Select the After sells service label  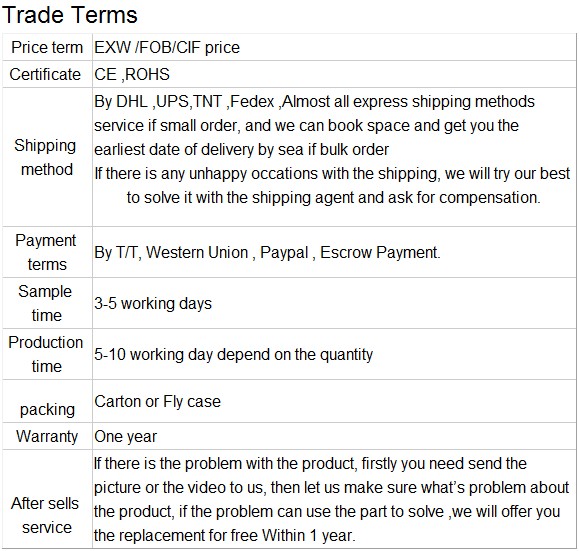click(x=45, y=515)
